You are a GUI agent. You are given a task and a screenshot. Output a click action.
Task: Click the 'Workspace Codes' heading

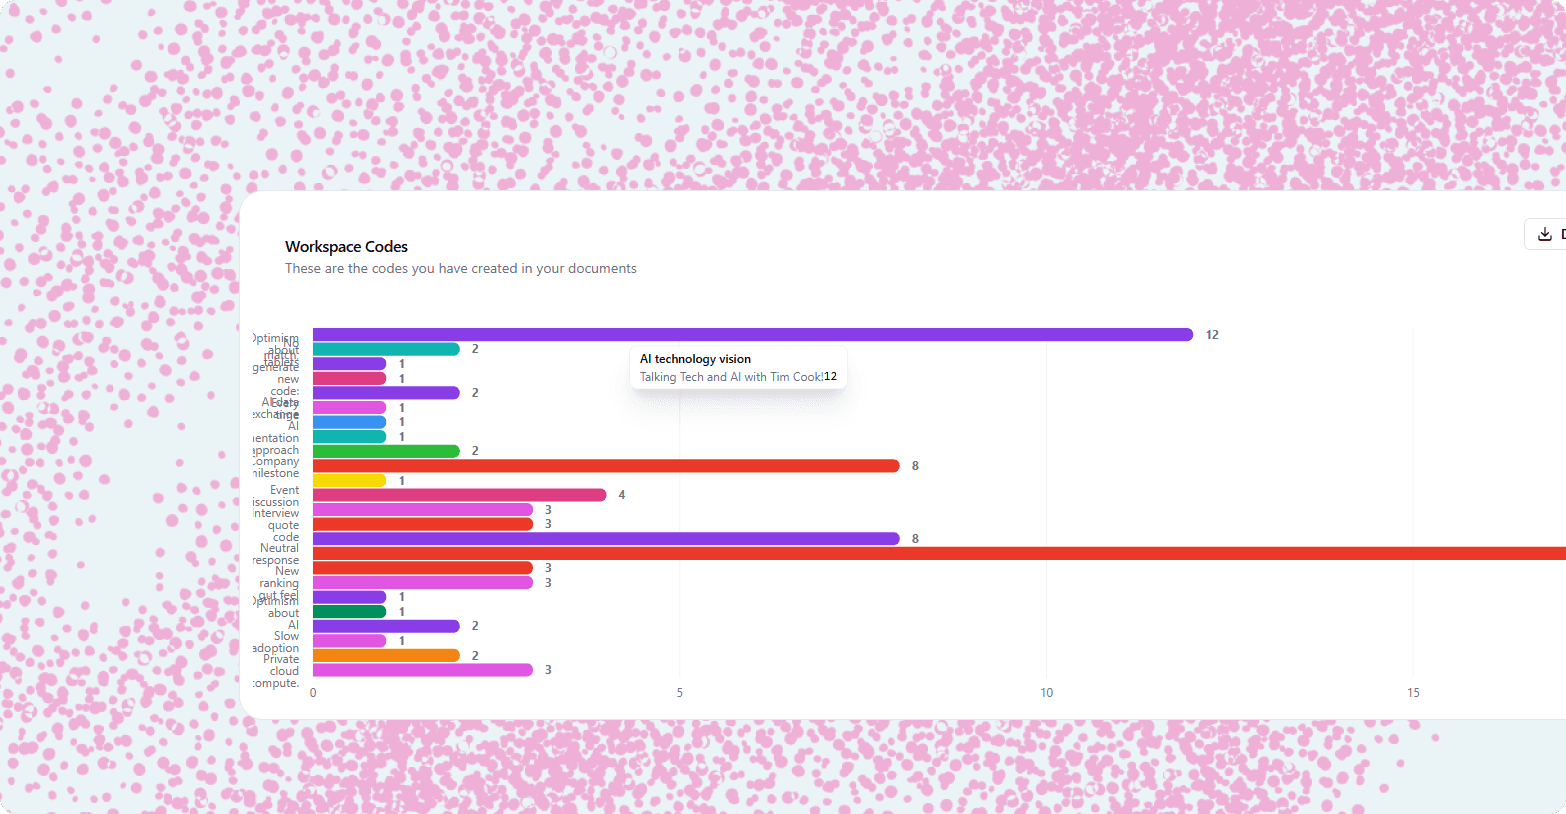click(345, 246)
